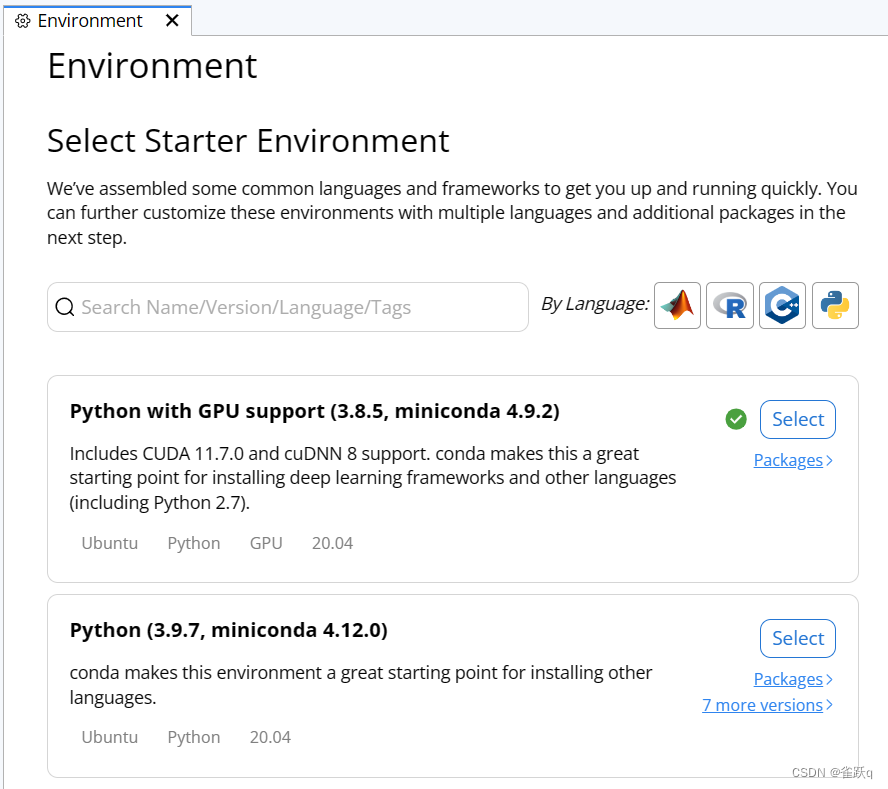Close the Environment tab
This screenshot has height=789, width=888.
pos(173,20)
